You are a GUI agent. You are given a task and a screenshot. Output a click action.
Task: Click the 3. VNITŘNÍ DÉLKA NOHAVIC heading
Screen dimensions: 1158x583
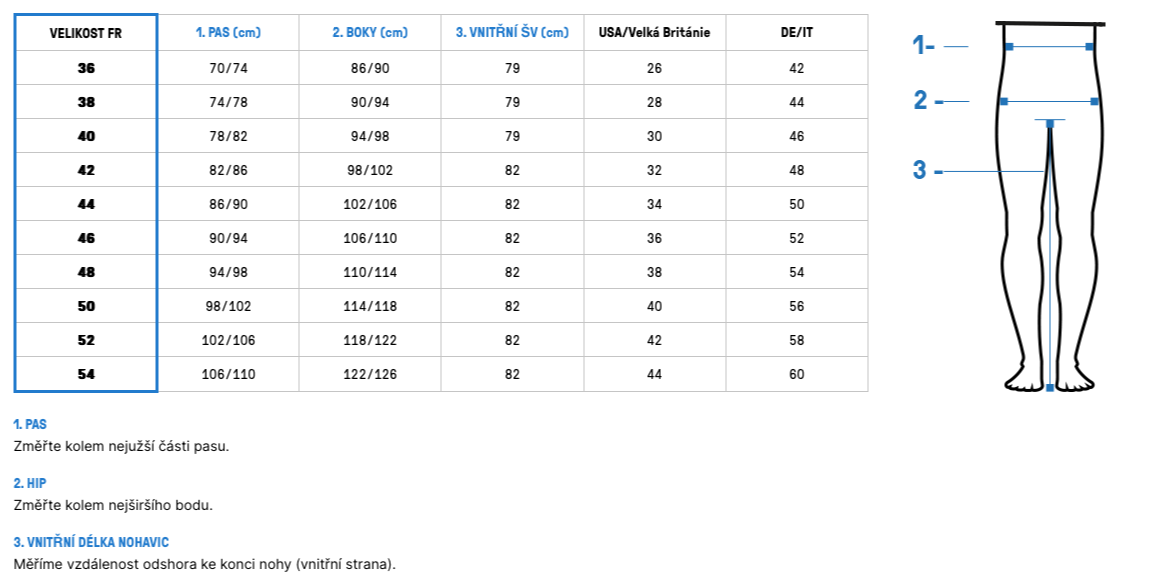[x=91, y=542]
